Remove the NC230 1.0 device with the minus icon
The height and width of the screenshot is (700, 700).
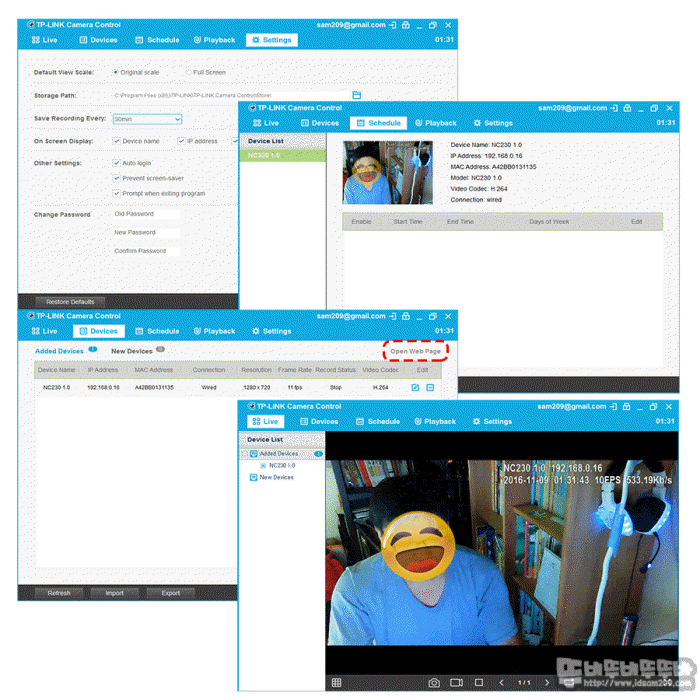pyautogui.click(x=430, y=388)
